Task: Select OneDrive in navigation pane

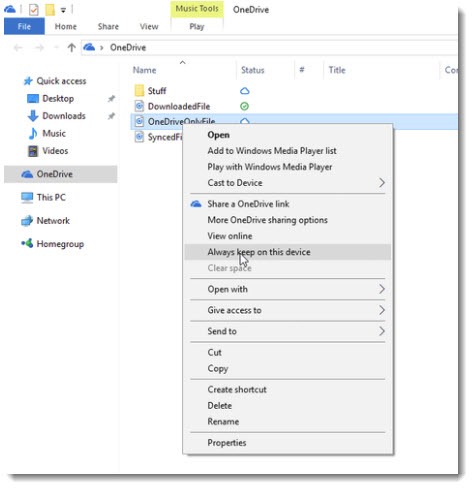Action: 61,174
